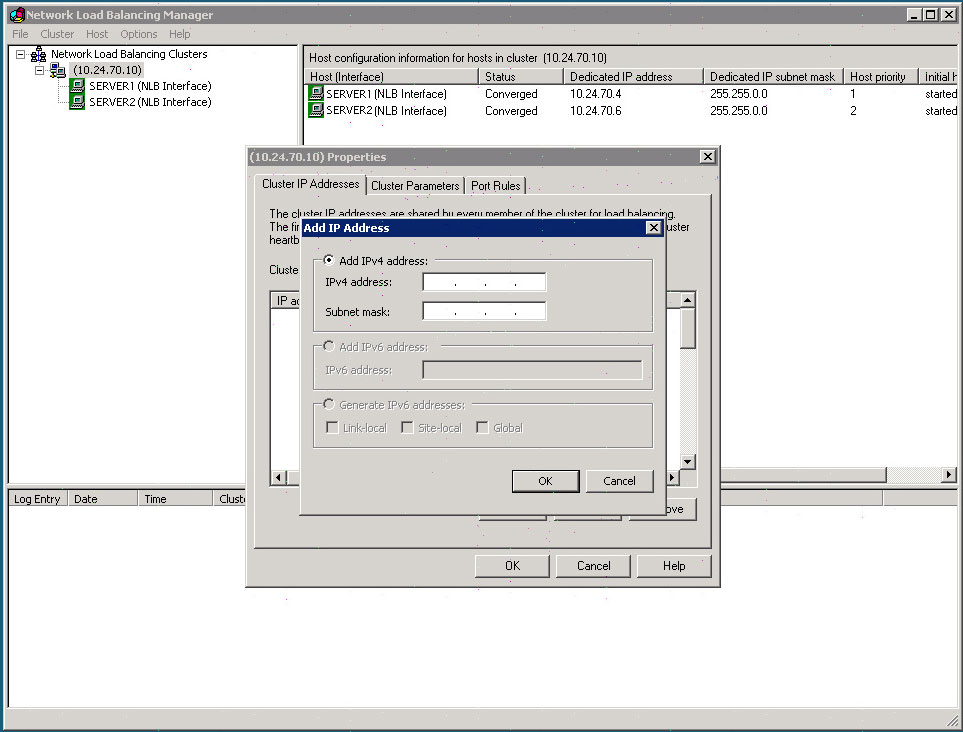This screenshot has width=963, height=732.
Task: Click the Time column header in log
Action: point(175,499)
